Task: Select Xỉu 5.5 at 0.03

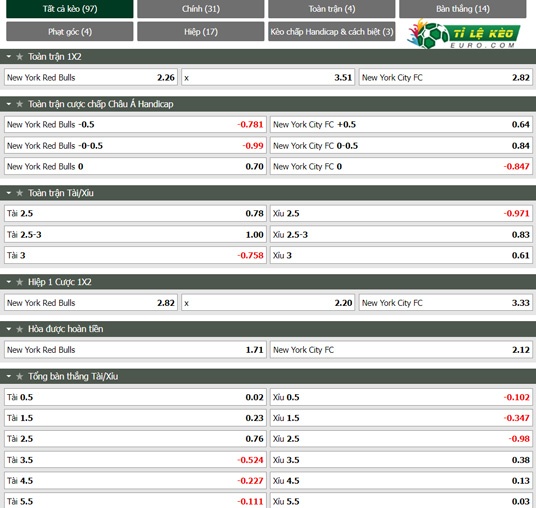Action: (401, 501)
